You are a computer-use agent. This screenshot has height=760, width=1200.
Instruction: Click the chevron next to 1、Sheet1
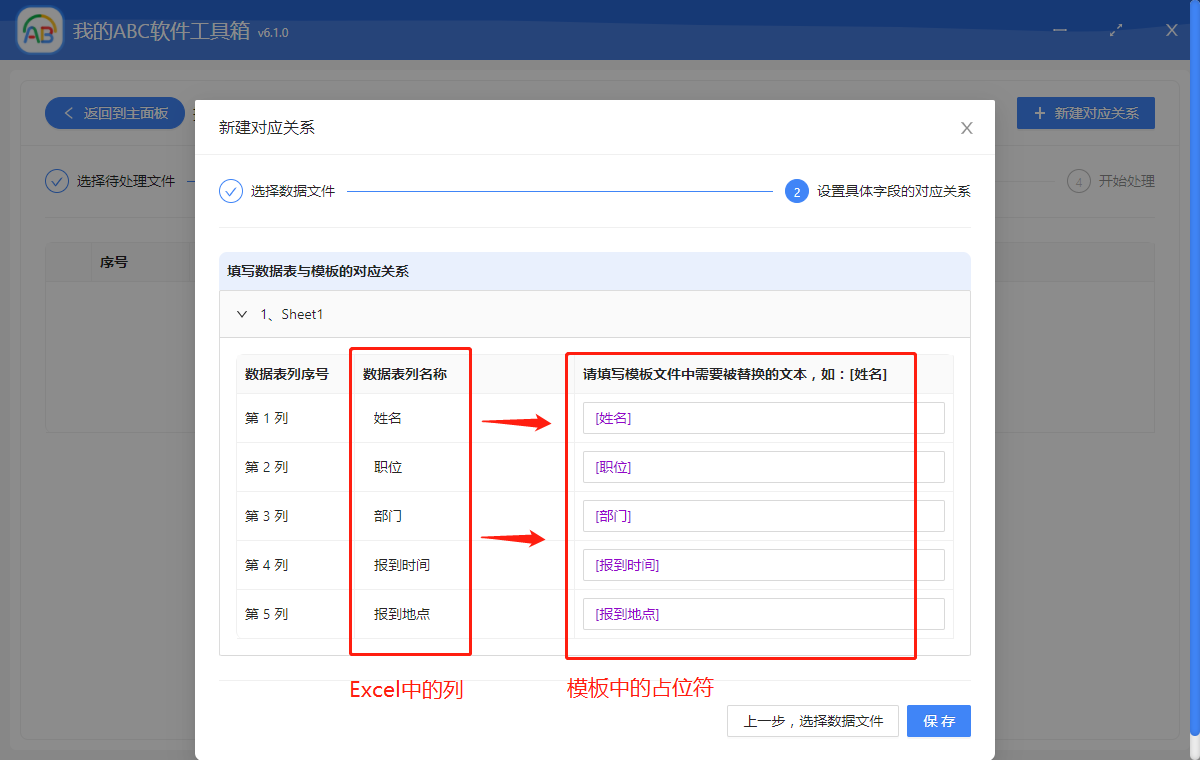coord(242,313)
